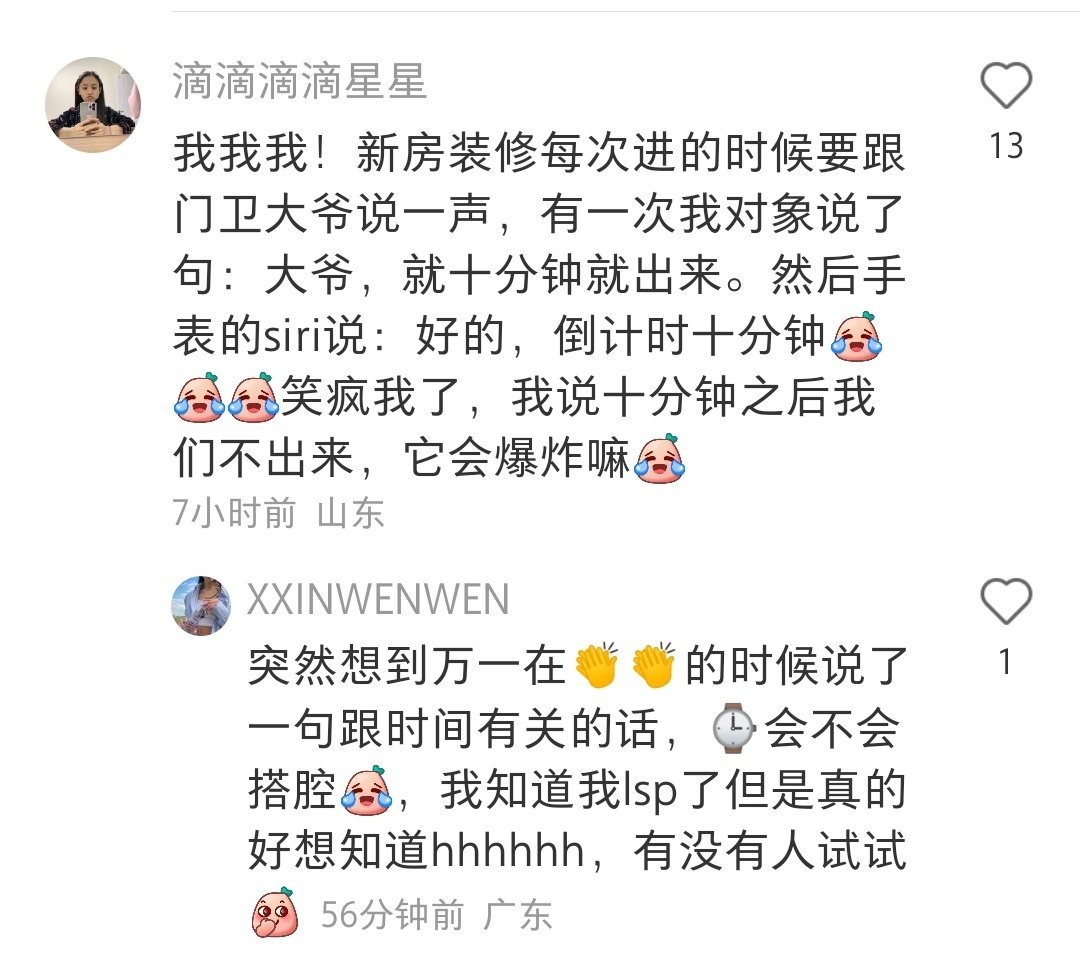The image size is (1080, 953).
Task: Tap the username XXINWENWEN
Action: click(378, 599)
